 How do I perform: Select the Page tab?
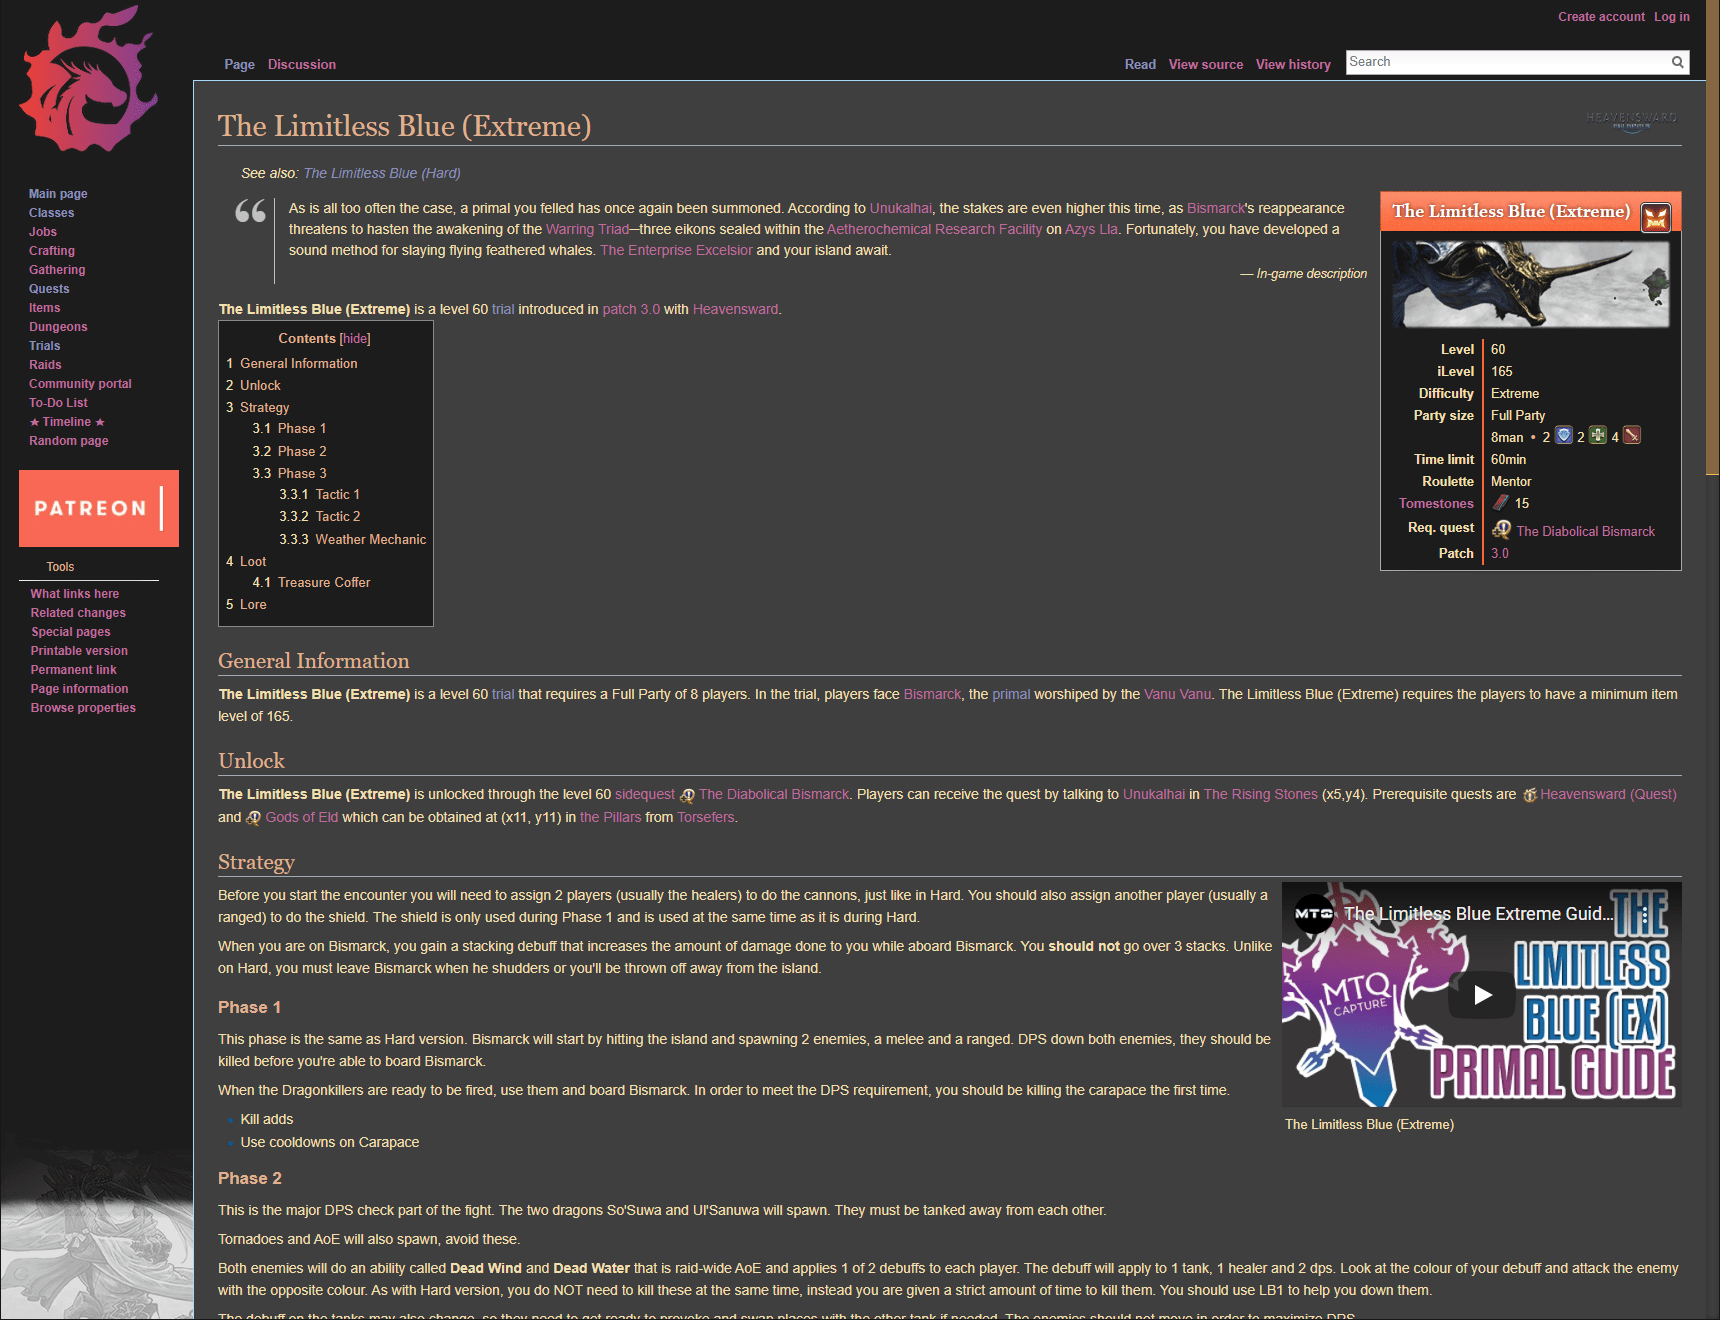click(x=239, y=64)
